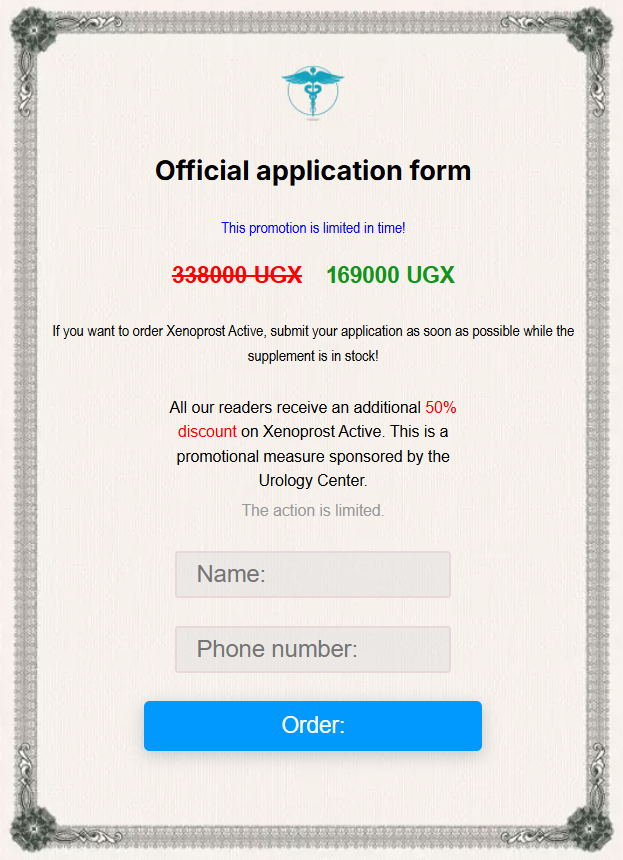Image resolution: width=623 pixels, height=860 pixels.
Task: Click the 'Urology Center.' text
Action: (x=313, y=480)
